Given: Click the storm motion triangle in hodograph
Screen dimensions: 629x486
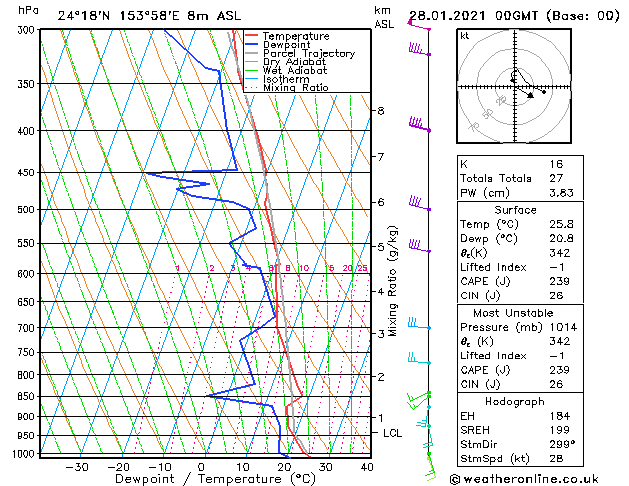Looking at the screenshot, I should click(530, 95).
